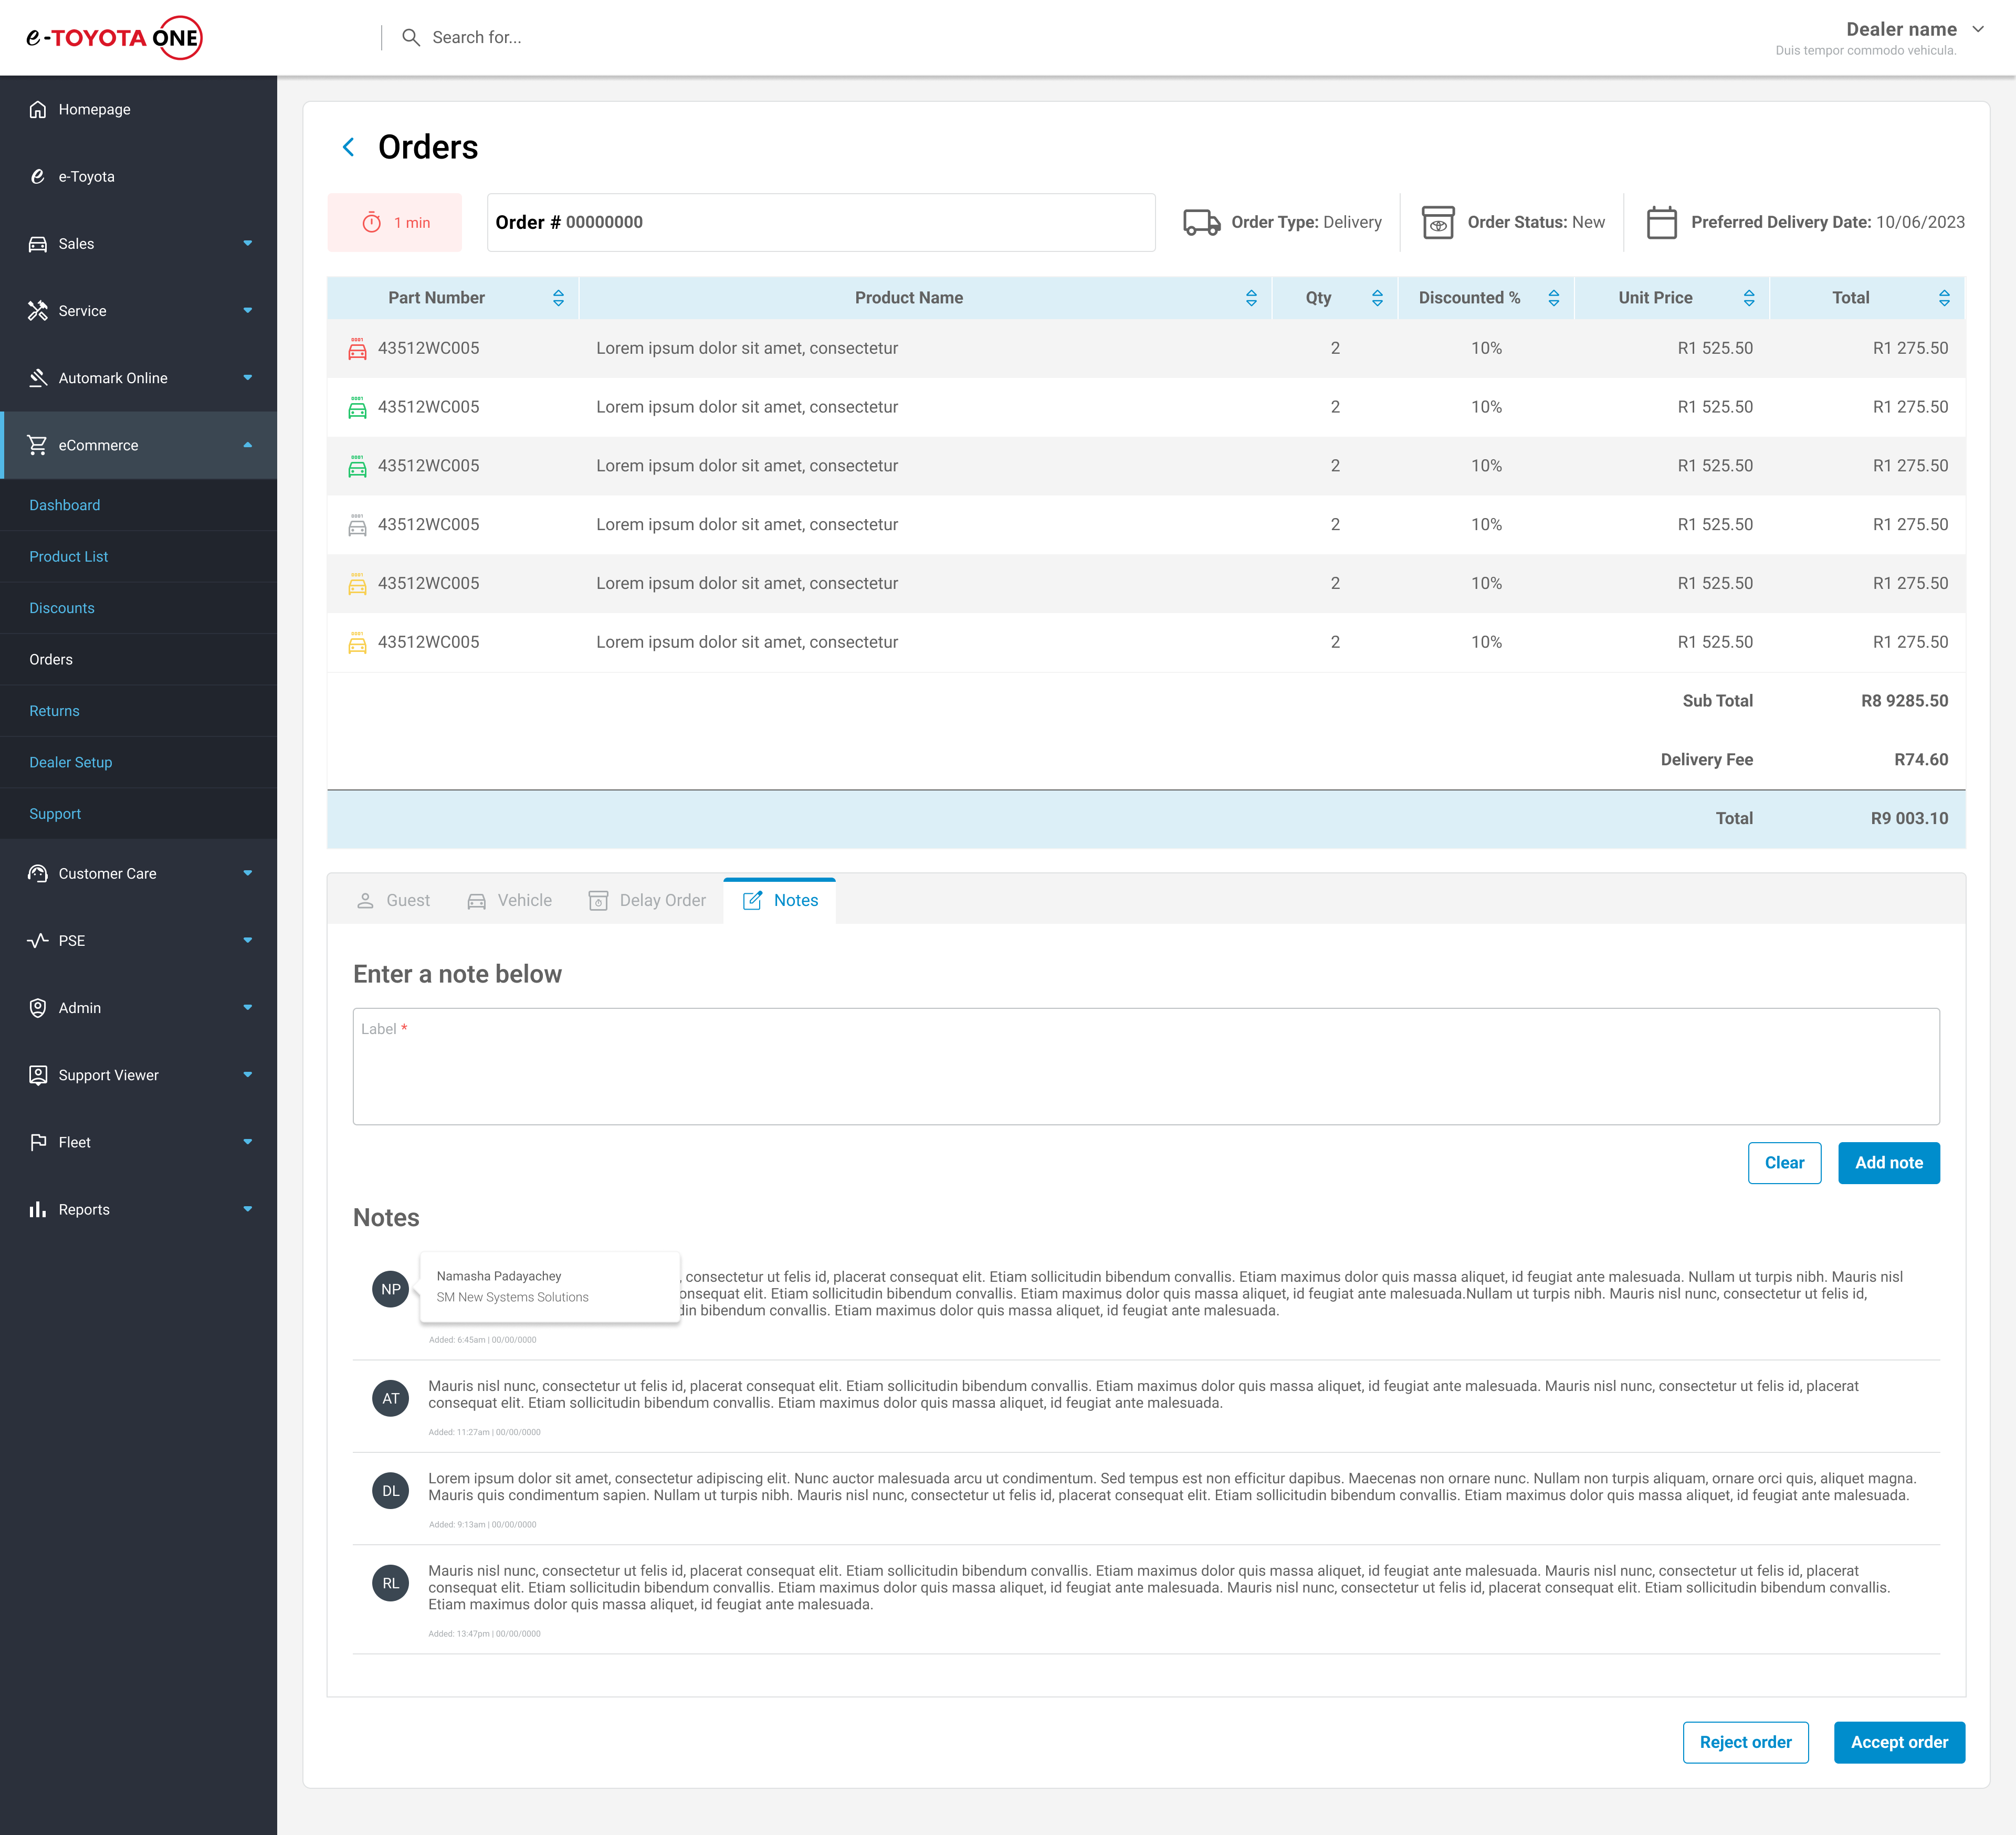This screenshot has width=2016, height=1835.
Task: Click the note Label text area
Action: [x=1145, y=1066]
